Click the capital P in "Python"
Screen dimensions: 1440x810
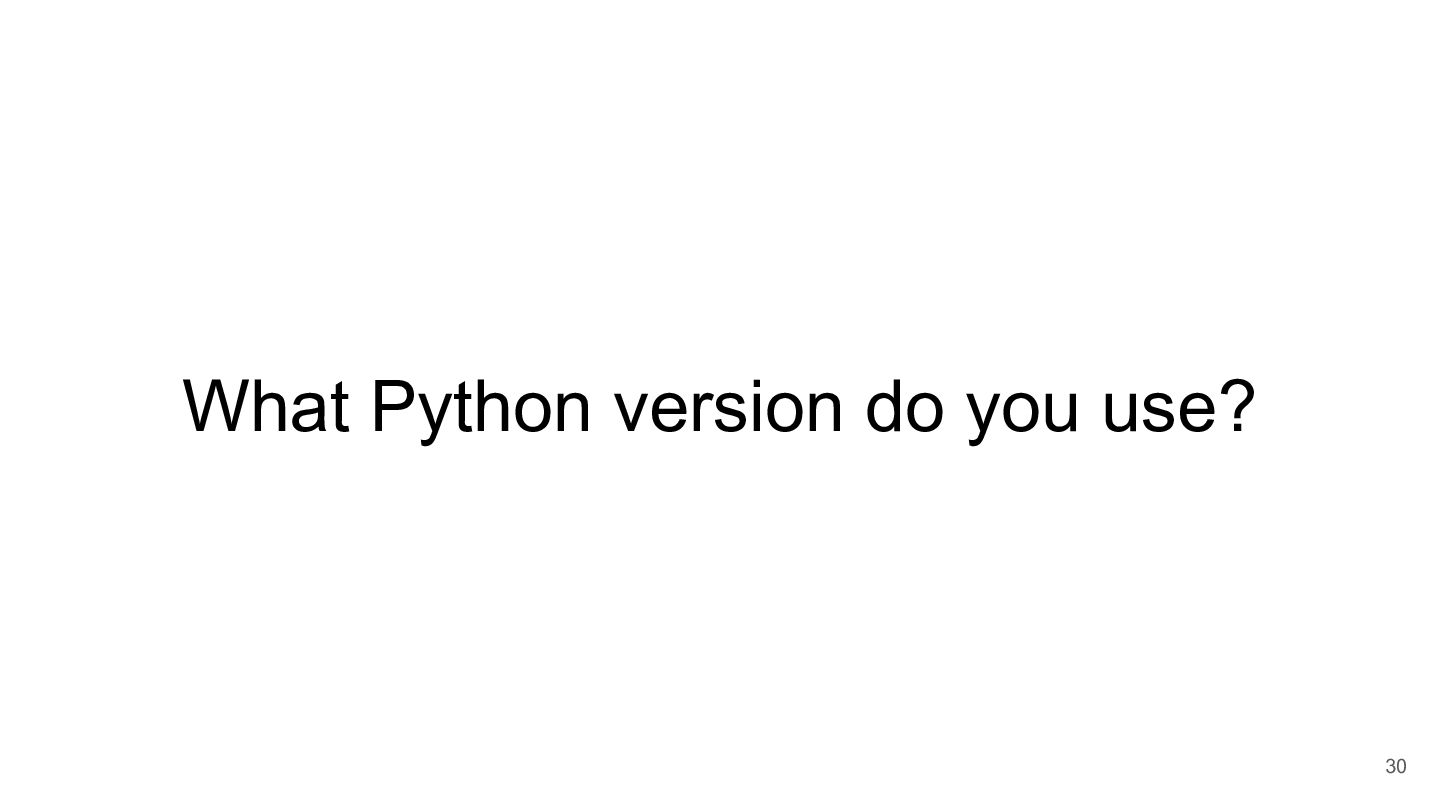pos(395,406)
